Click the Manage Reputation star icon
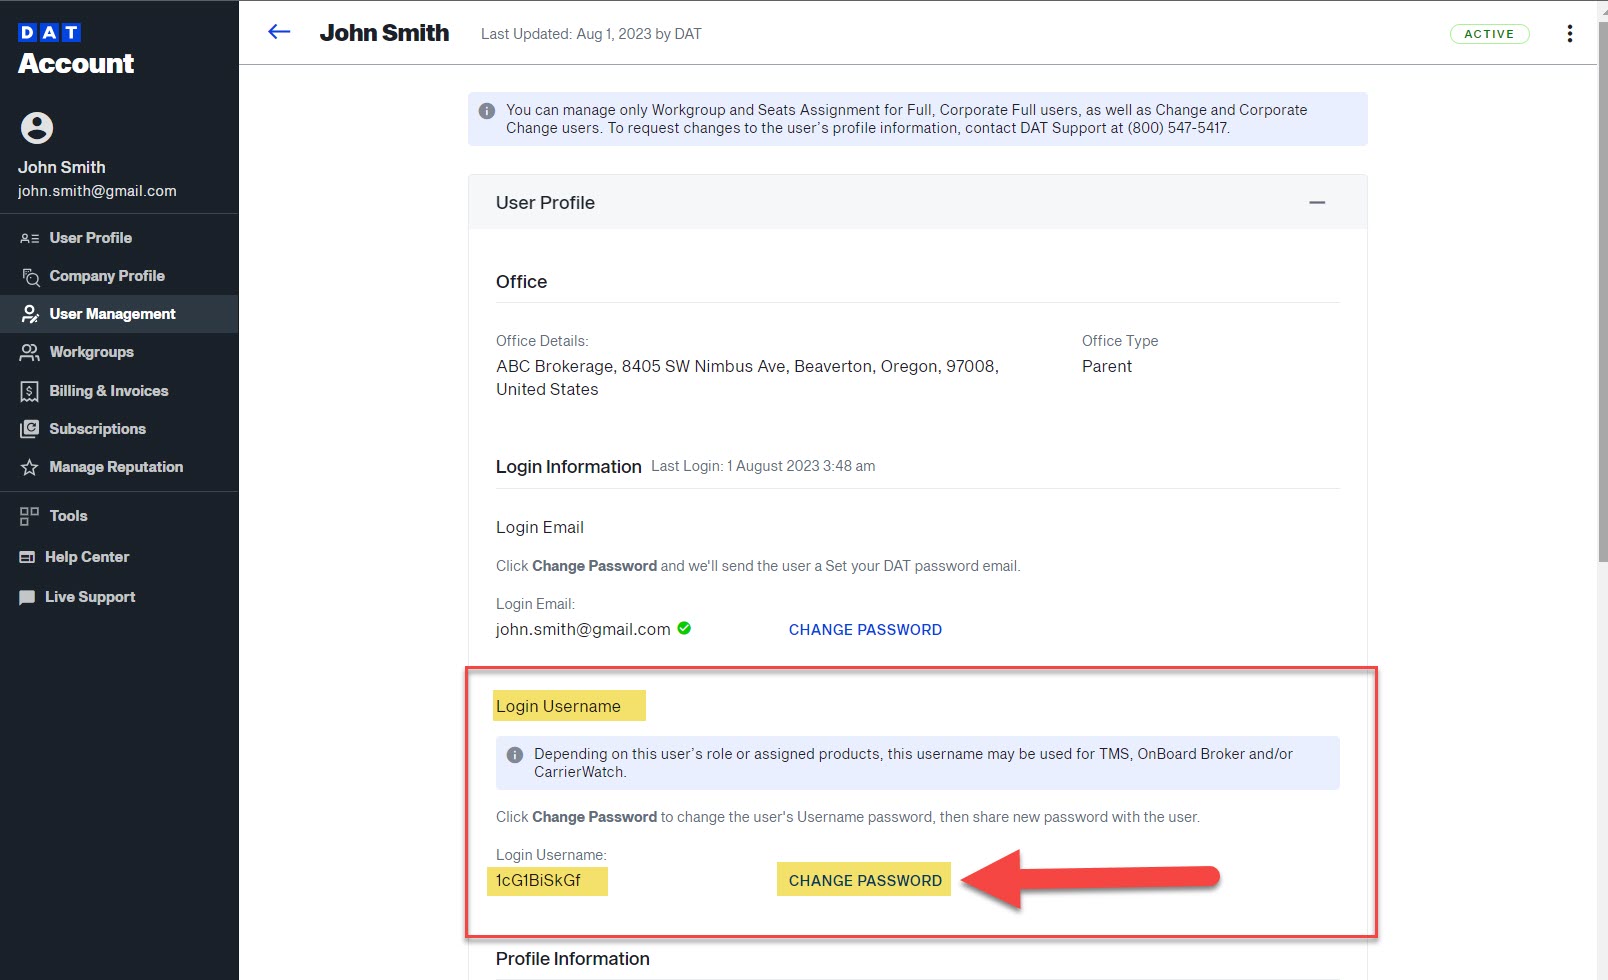1608x980 pixels. click(29, 467)
